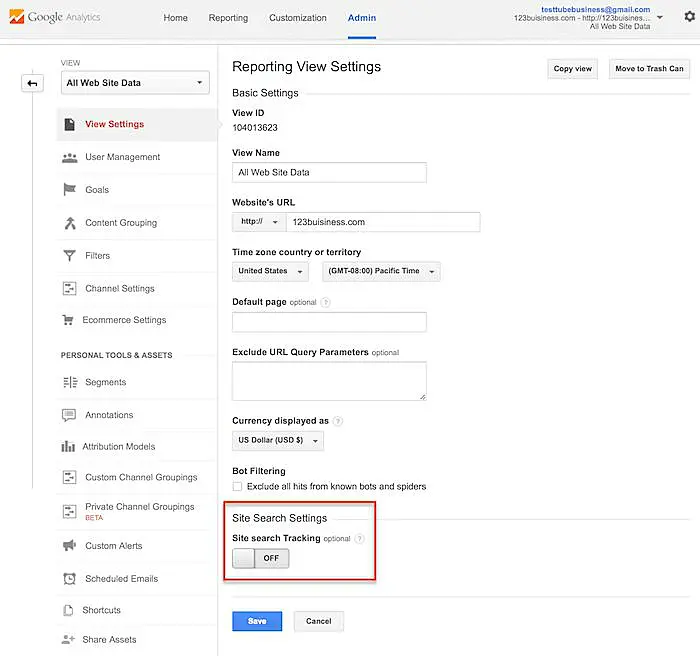The height and width of the screenshot is (656, 700).
Task: Open the US Dollar currency dropdown
Action: 277,441
